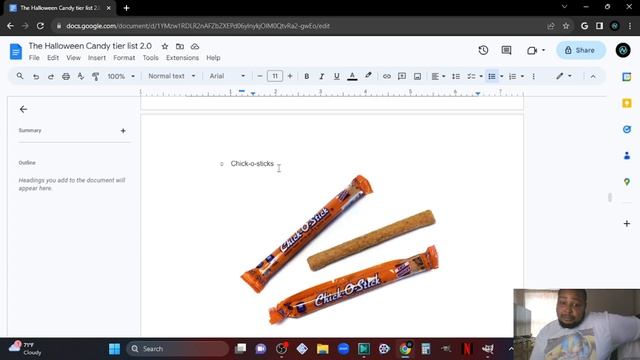Open the line spacing options
The height and width of the screenshot is (360, 640).
coord(456,76)
